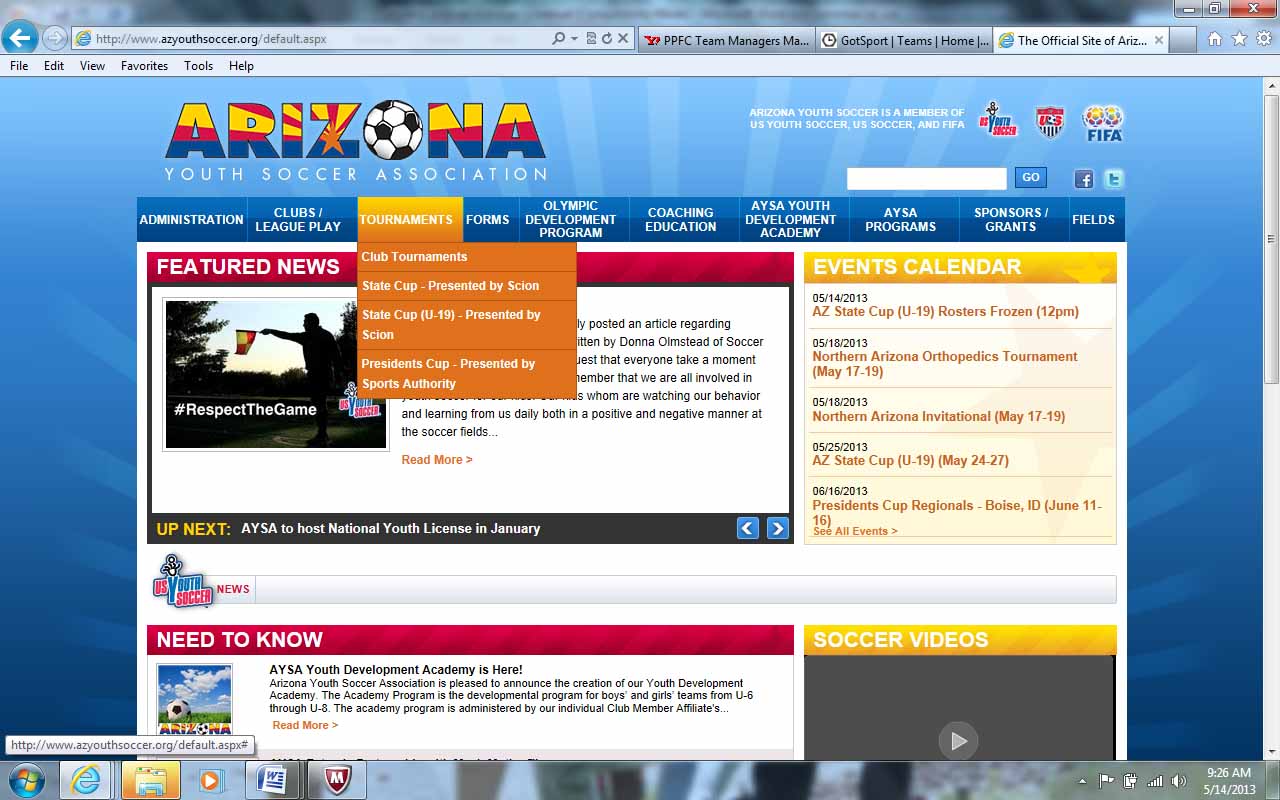Play the soccer video
1280x800 pixels.
(x=958, y=741)
